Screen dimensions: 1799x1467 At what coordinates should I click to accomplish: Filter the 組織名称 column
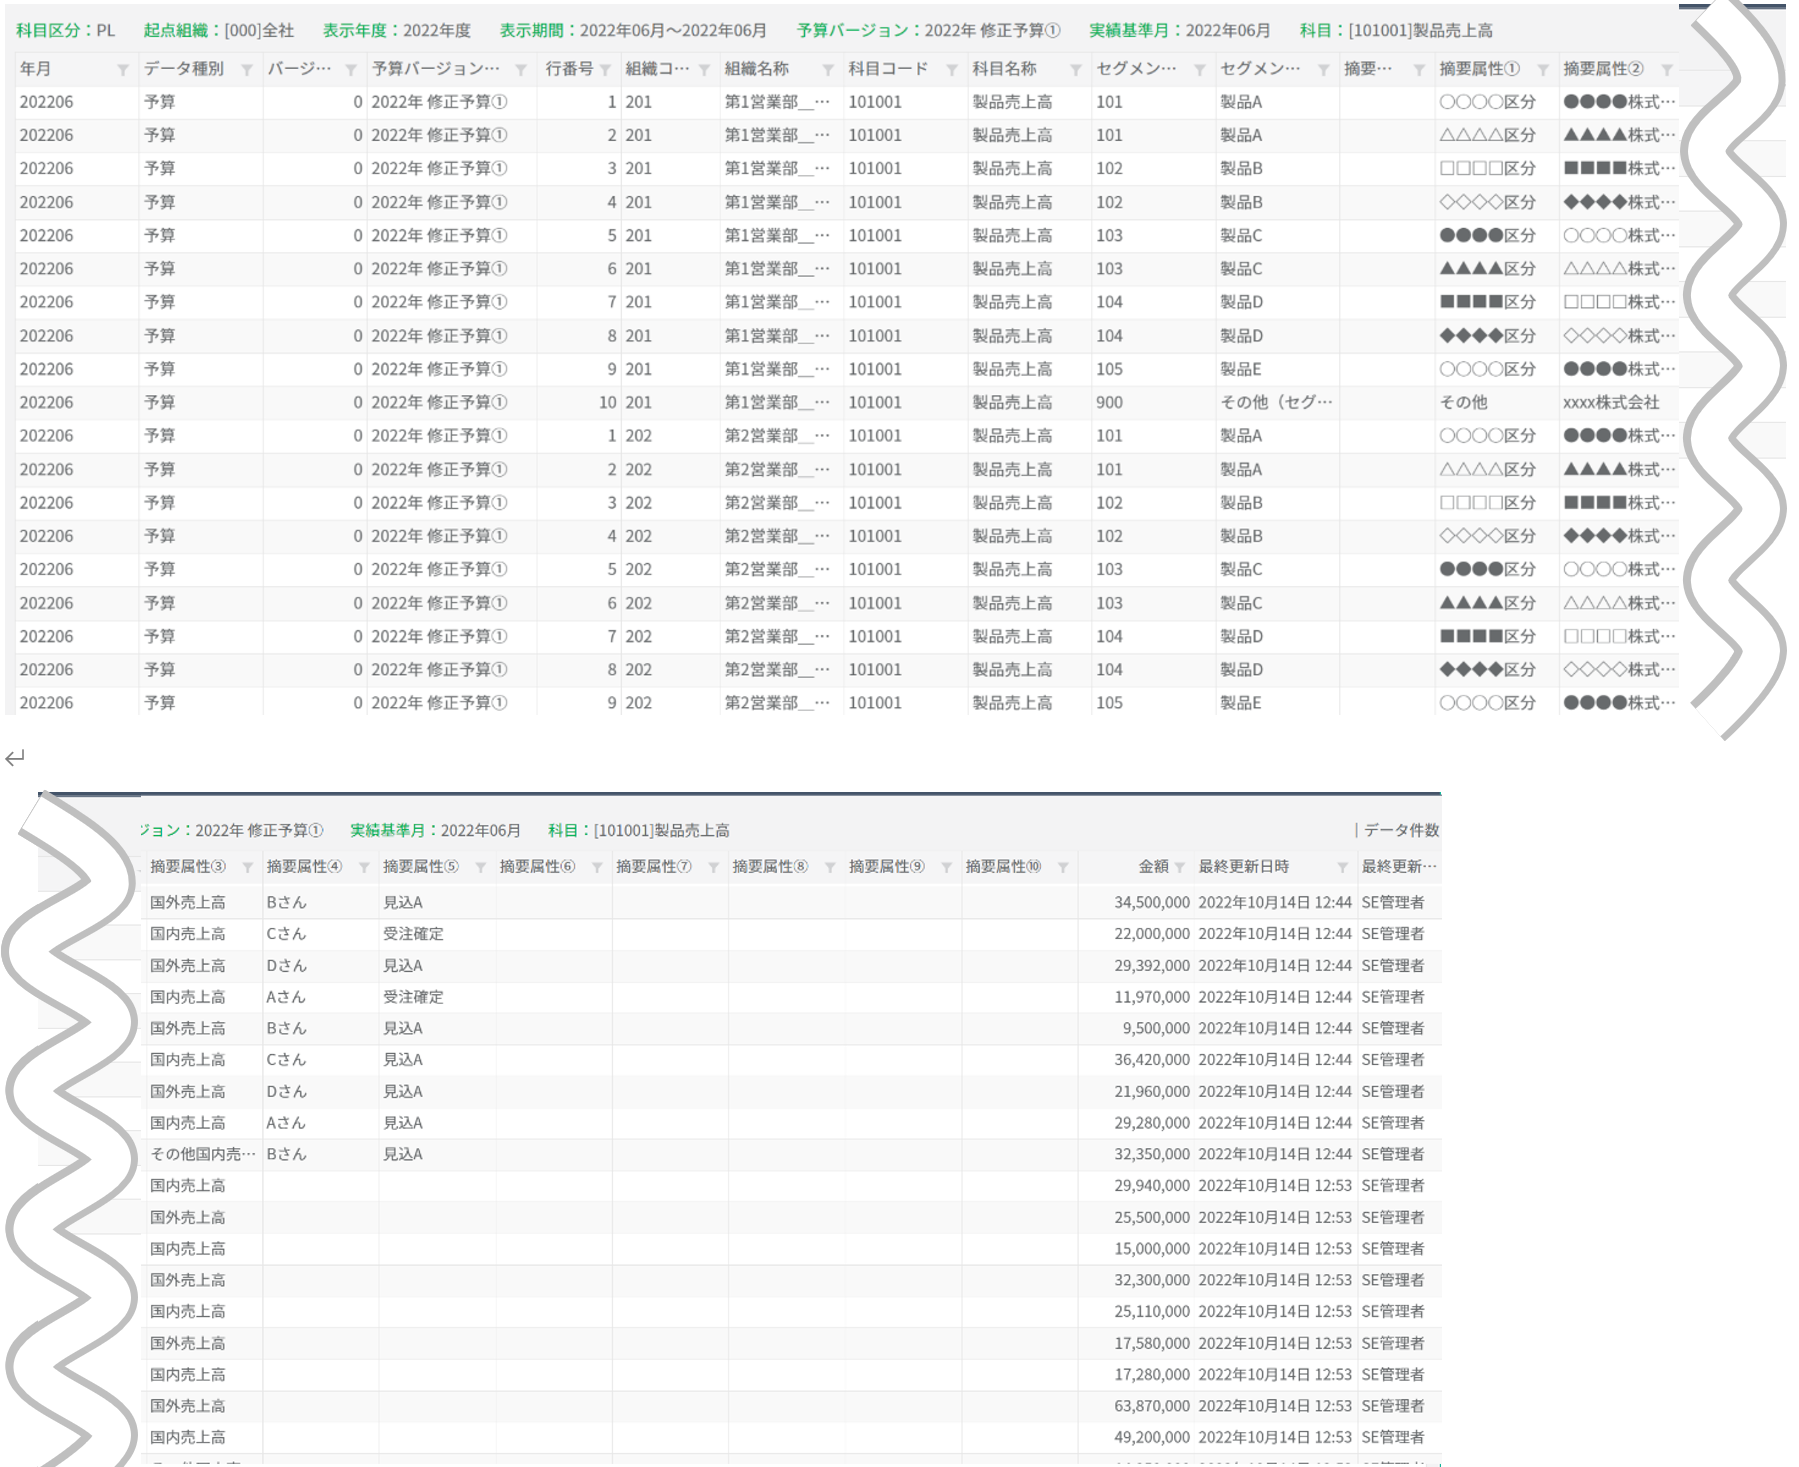click(828, 70)
